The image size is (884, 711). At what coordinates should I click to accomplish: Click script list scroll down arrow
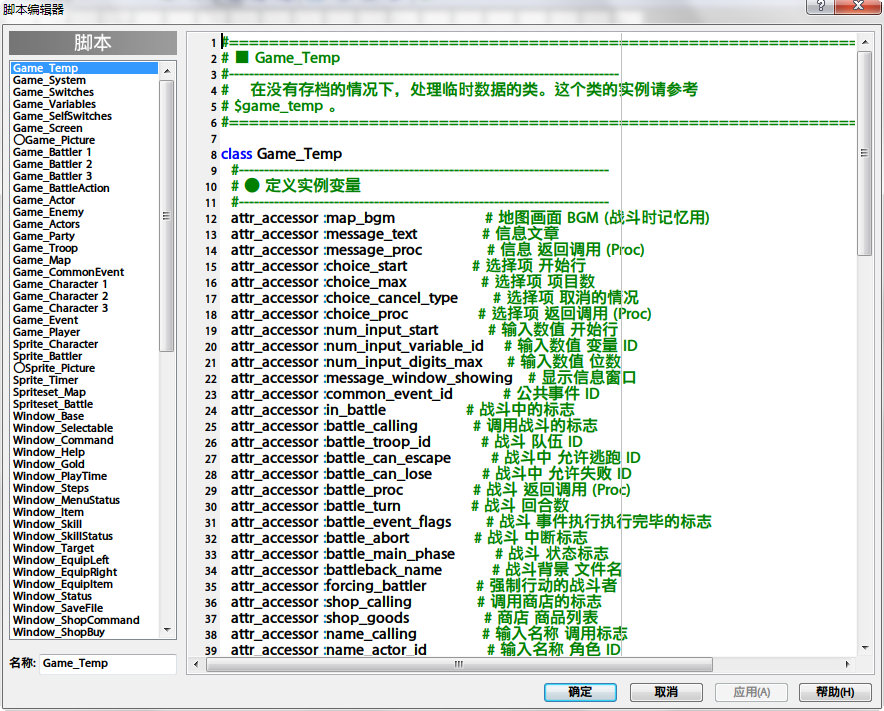[167, 630]
